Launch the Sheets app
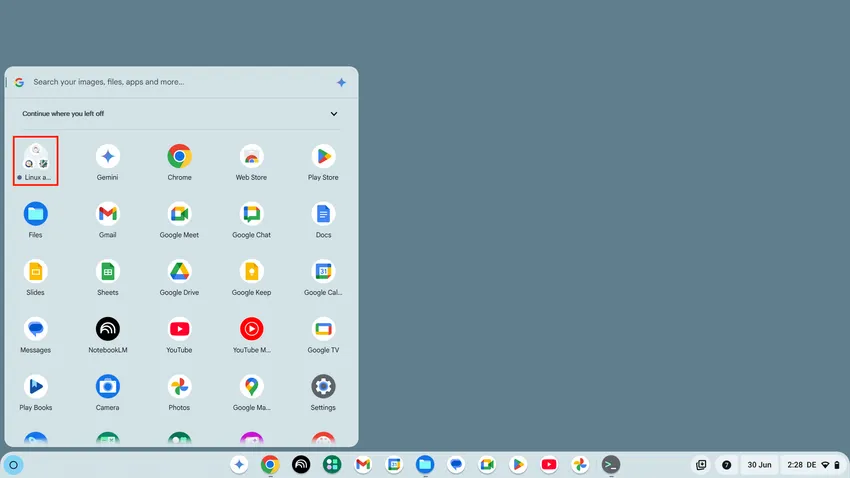Image resolution: width=850 pixels, height=478 pixels. coord(107,276)
